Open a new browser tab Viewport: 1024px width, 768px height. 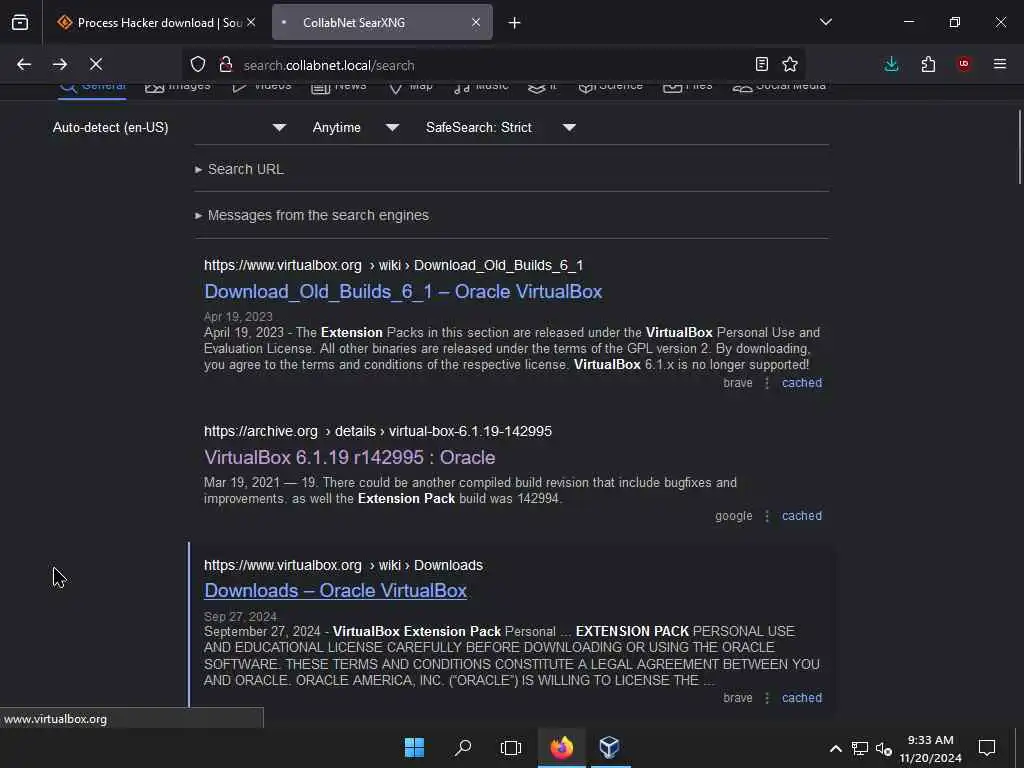515,23
